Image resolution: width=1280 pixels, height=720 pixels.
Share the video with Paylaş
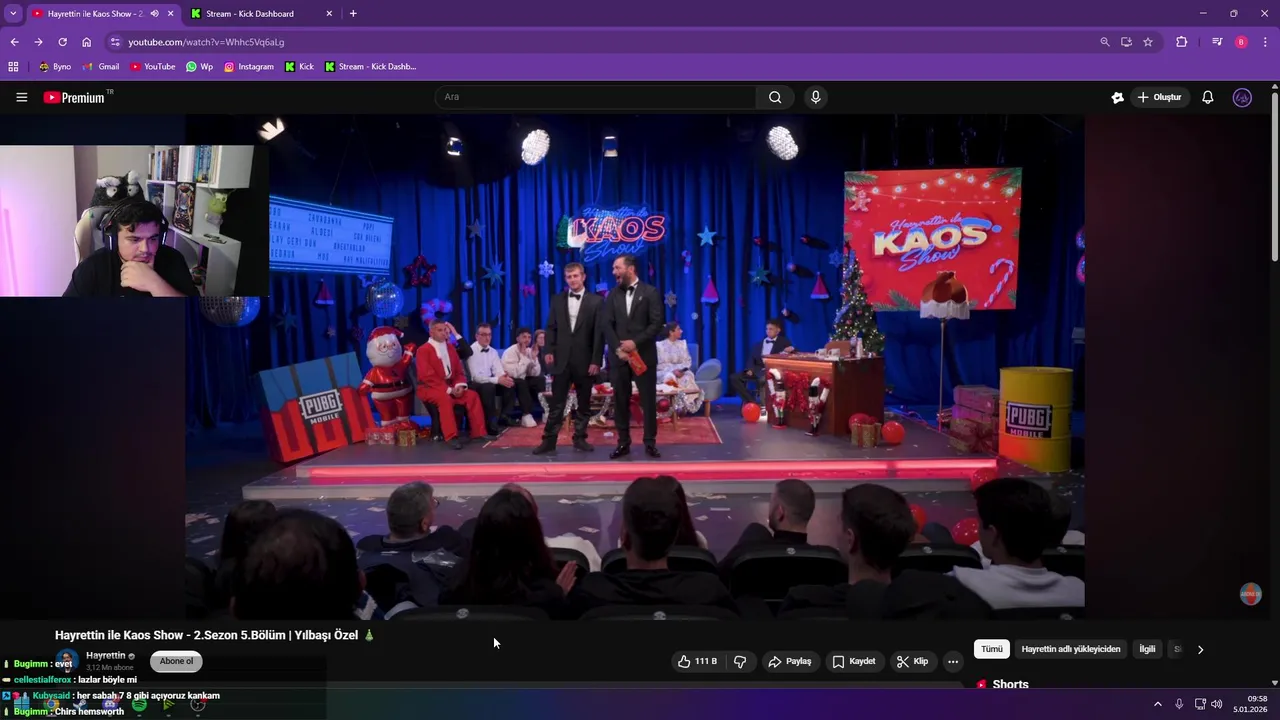789,661
